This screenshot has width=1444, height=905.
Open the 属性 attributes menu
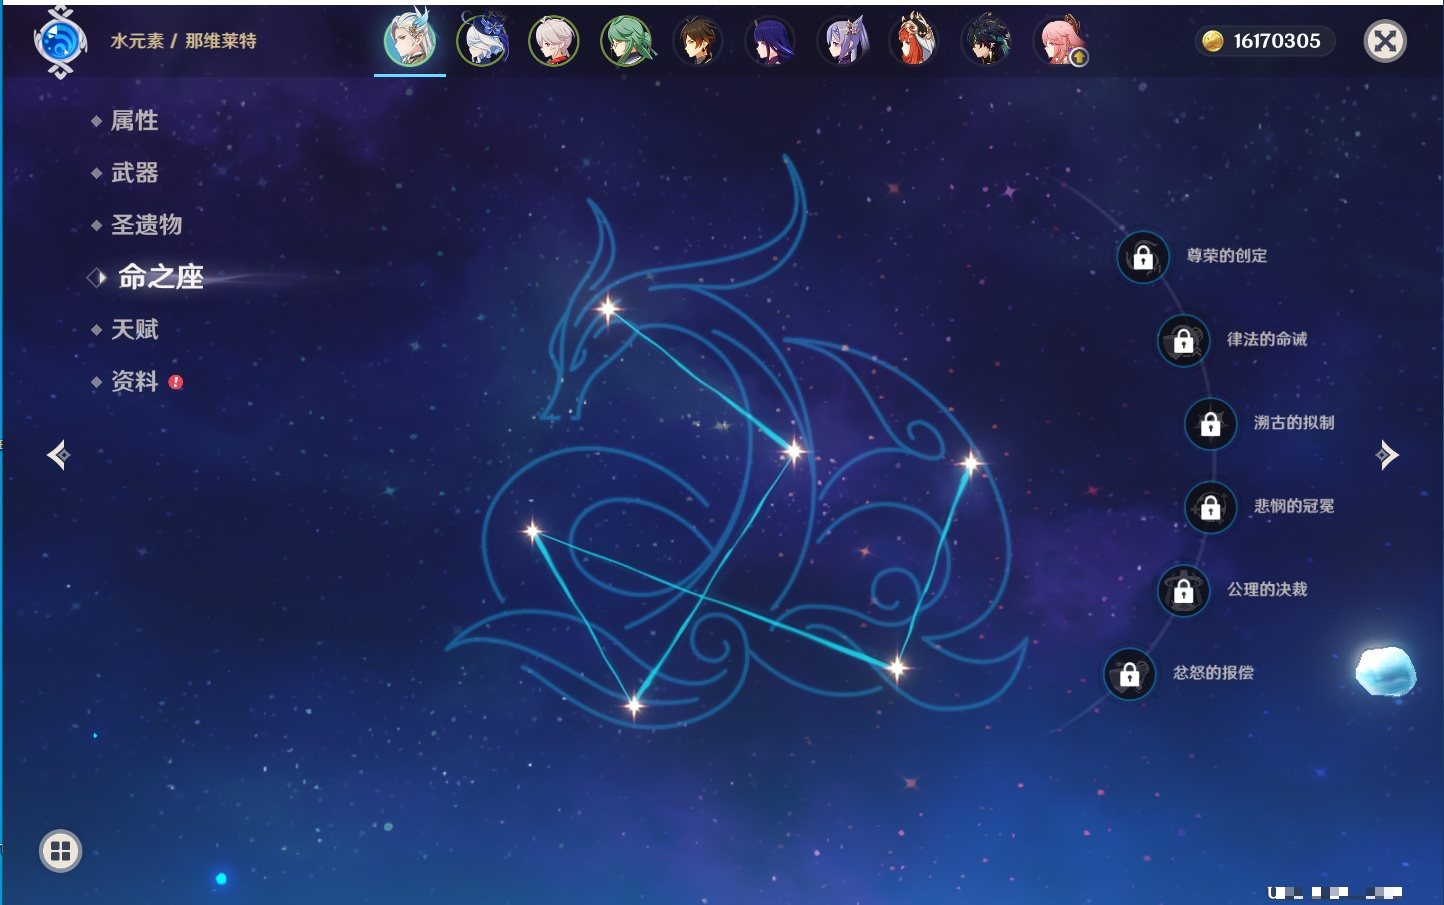pyautogui.click(x=134, y=121)
